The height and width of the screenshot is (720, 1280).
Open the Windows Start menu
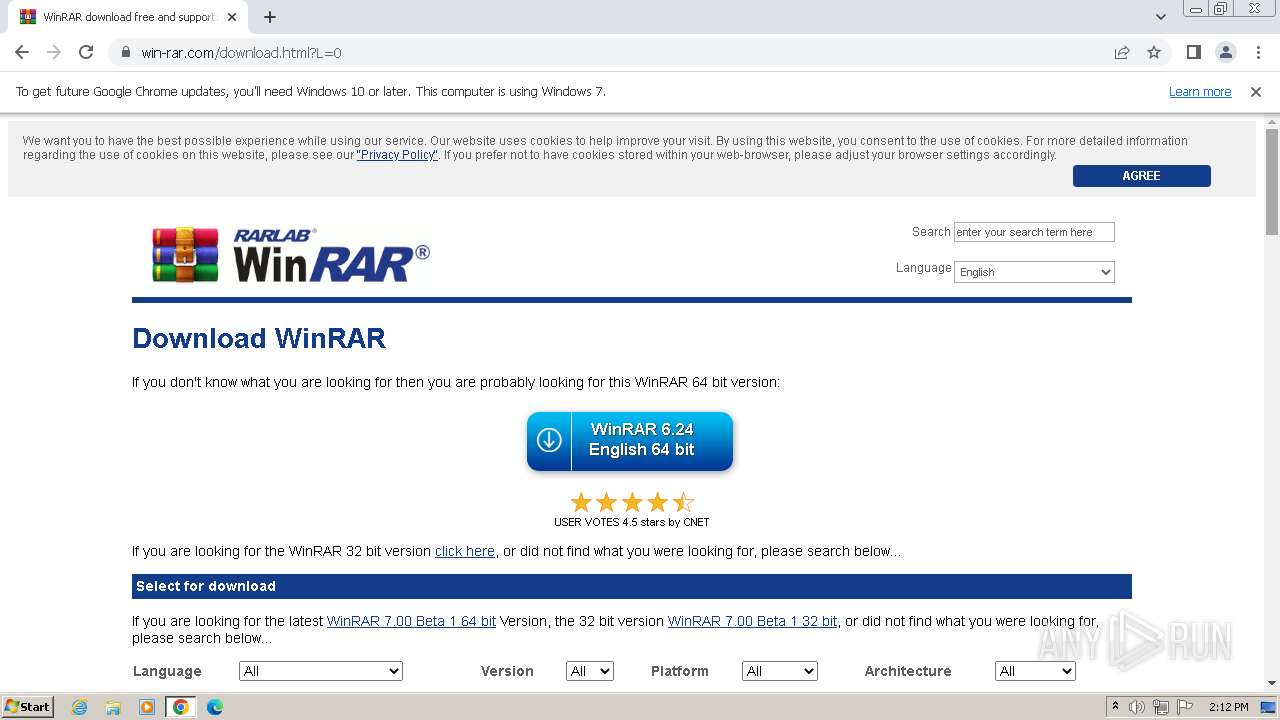click(28, 707)
